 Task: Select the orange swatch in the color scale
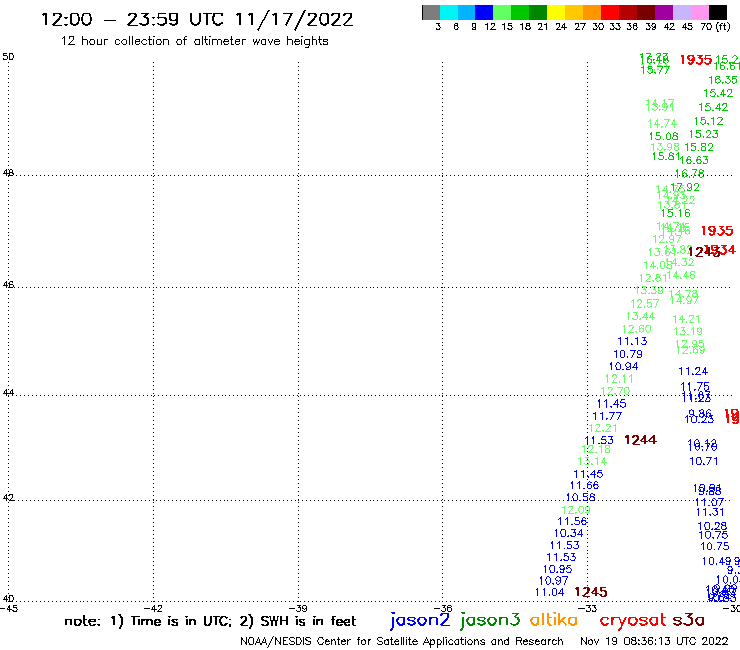[592, 12]
